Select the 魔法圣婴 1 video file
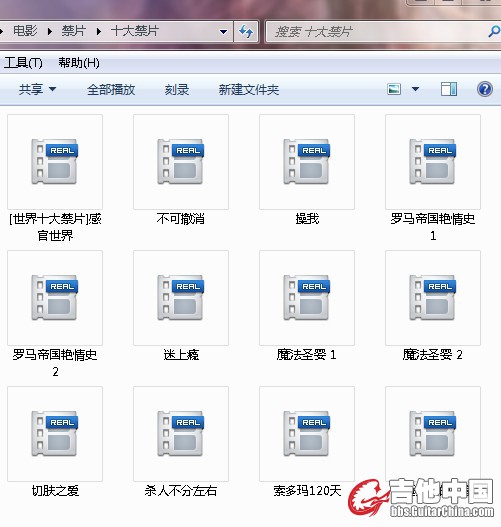This screenshot has height=527, width=501. point(307,306)
